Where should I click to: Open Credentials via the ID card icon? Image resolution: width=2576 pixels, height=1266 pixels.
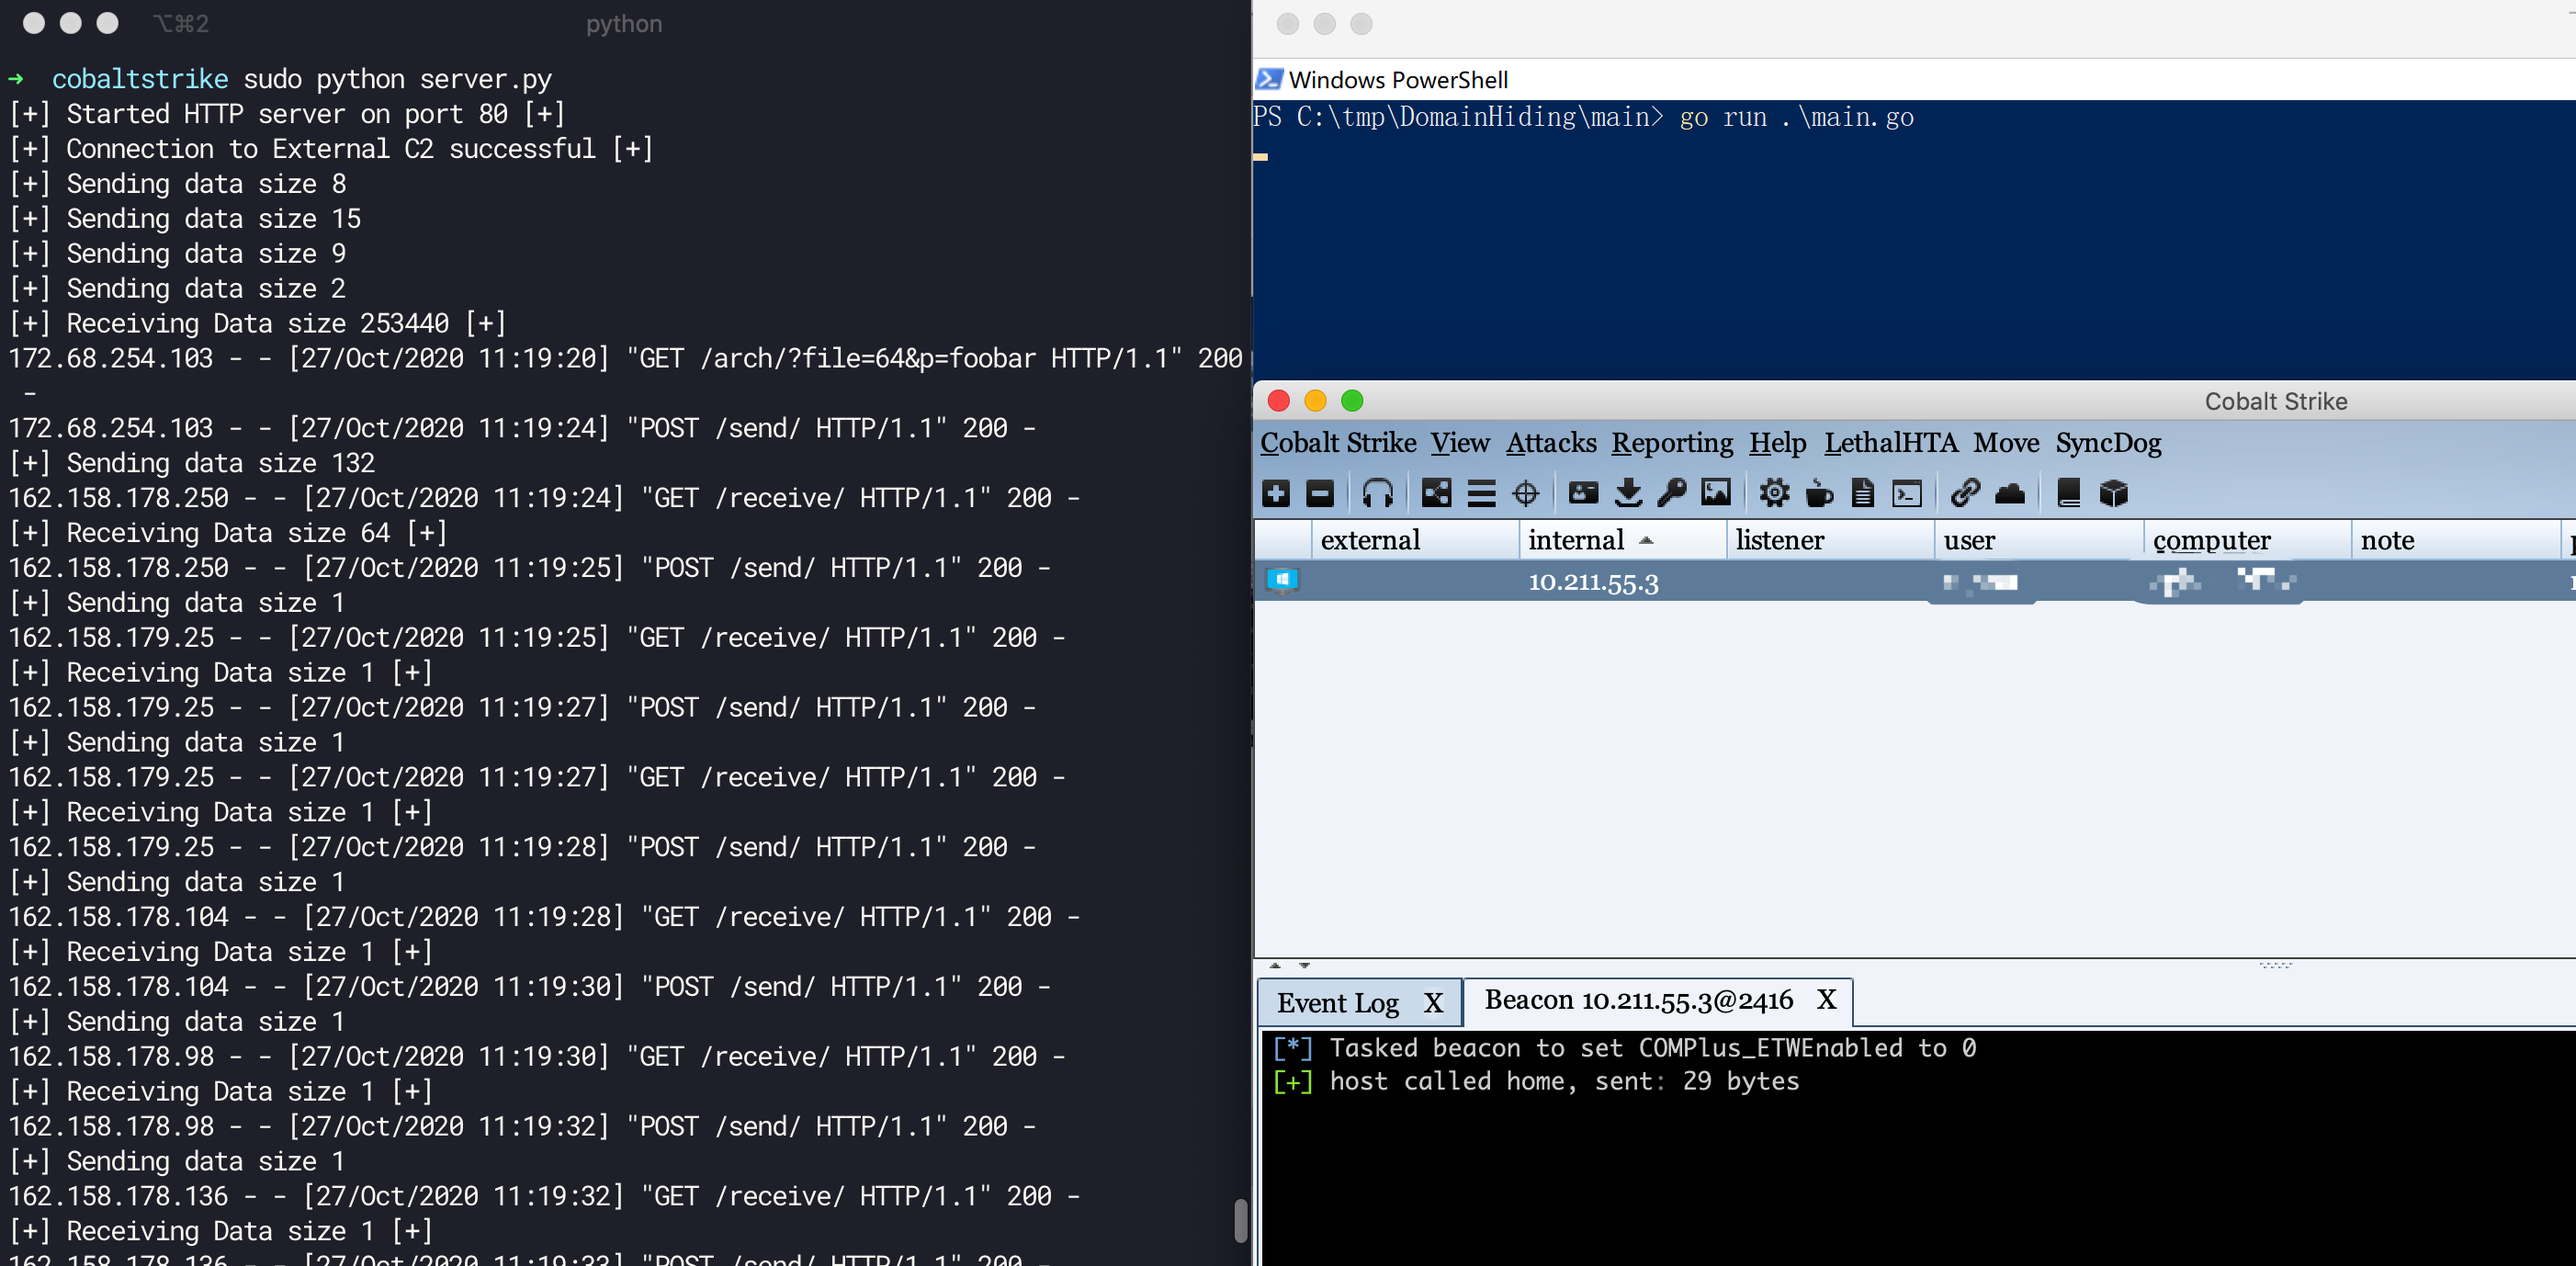click(1583, 493)
